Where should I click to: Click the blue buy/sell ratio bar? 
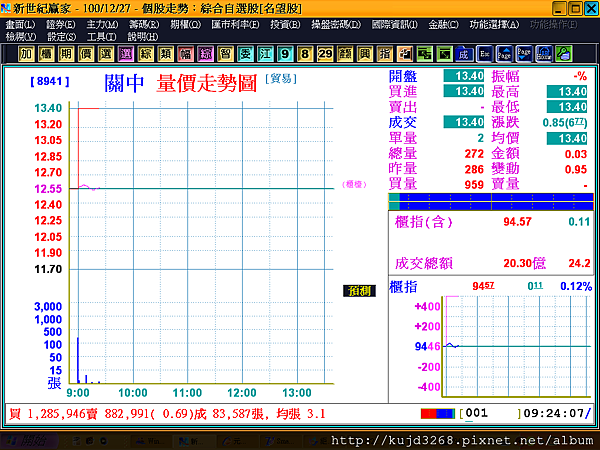491,202
